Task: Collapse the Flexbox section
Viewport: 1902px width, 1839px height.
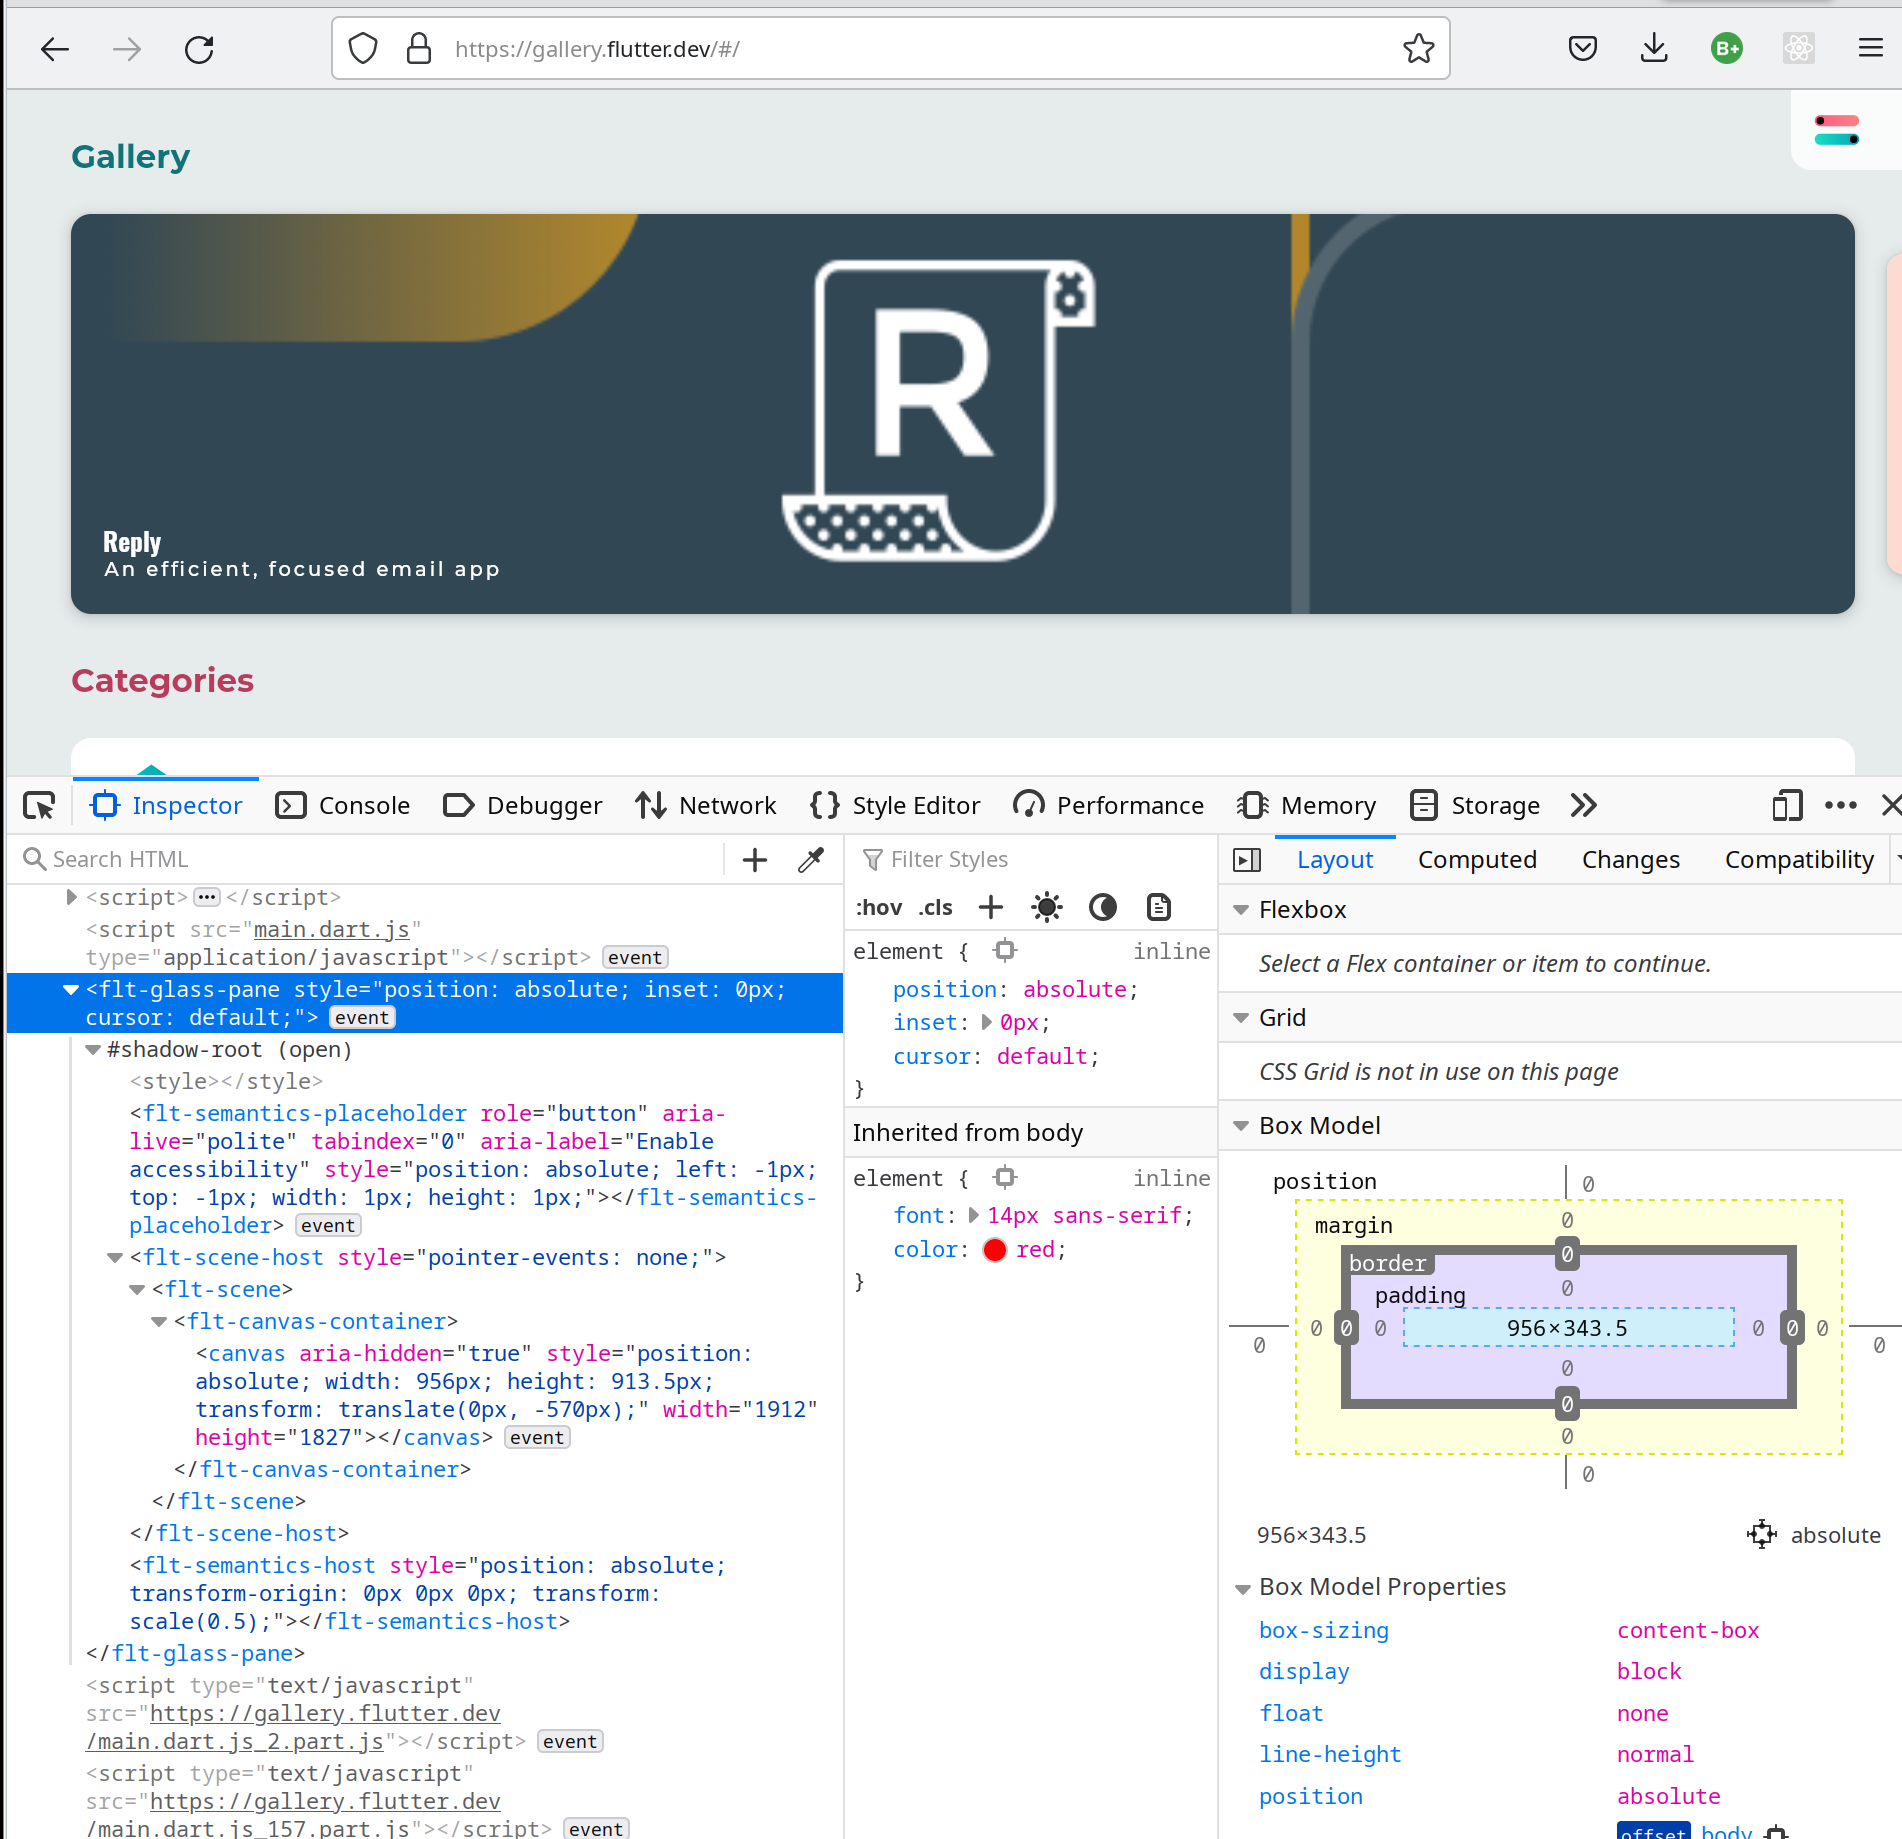Action: 1241,909
